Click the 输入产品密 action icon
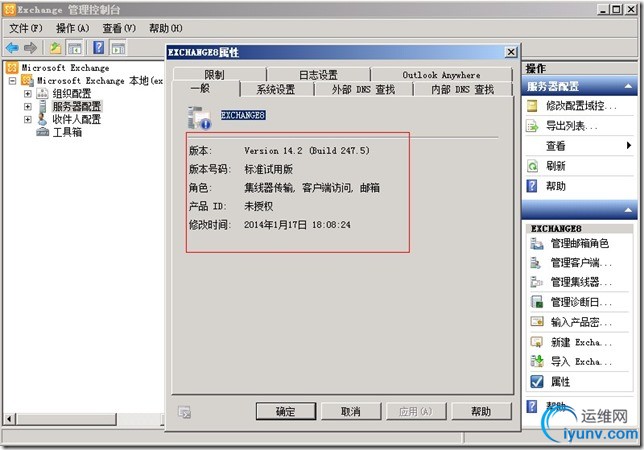Screen dimensions: 644x450 (537, 321)
